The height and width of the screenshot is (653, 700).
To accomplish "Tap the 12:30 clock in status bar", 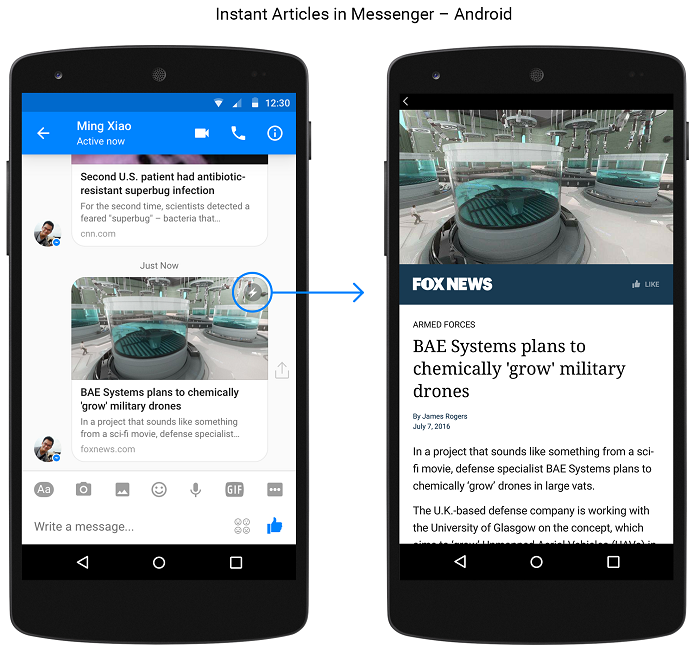I will pos(277,103).
